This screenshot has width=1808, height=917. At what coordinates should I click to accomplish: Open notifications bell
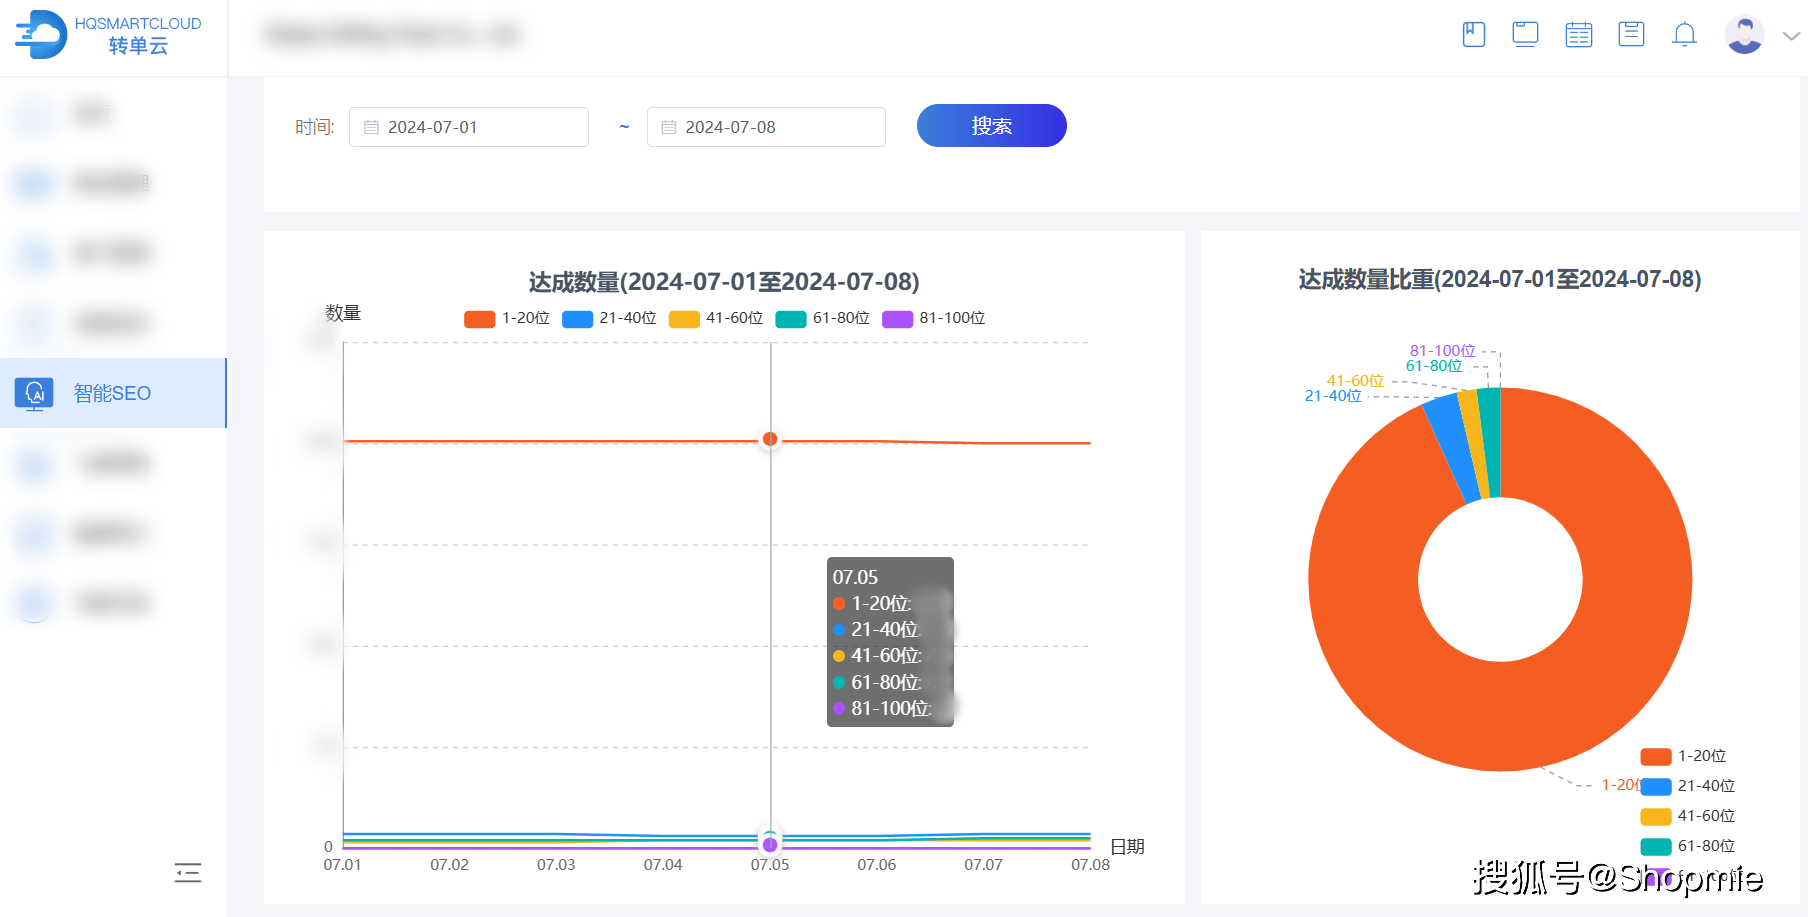(x=1684, y=34)
